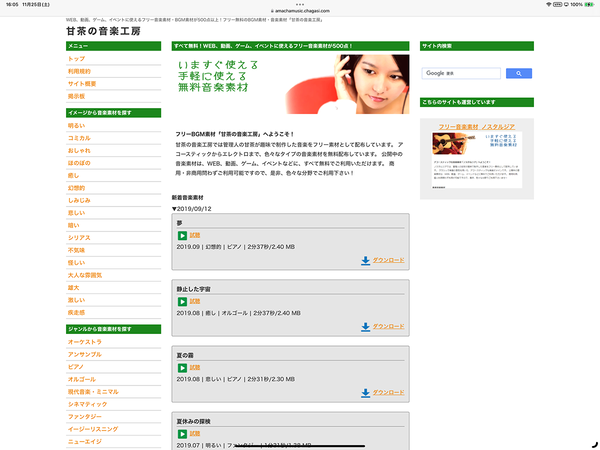The width and height of the screenshot is (600, 450).
Task: Click the 甘茶の音楽工房 site title
Action: click(x=103, y=31)
